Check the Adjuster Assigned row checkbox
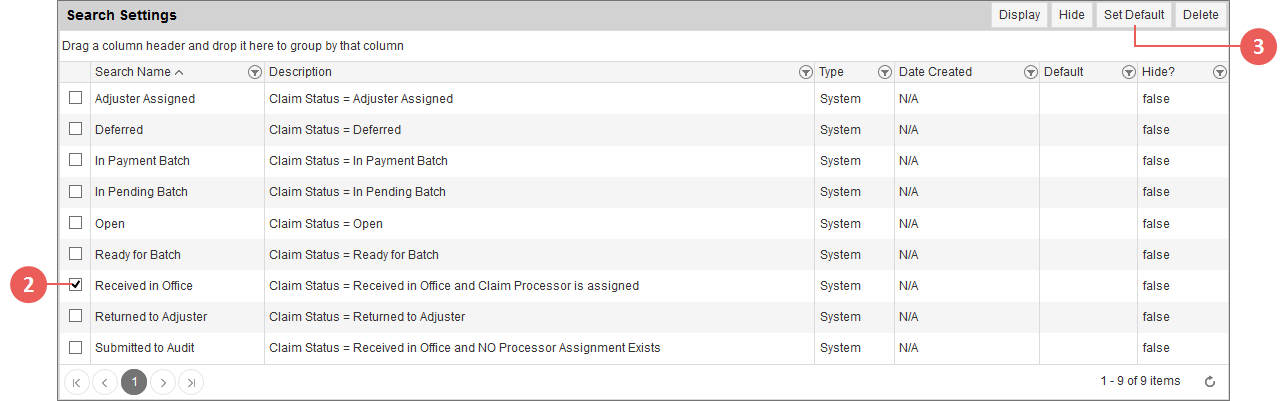 [75, 99]
